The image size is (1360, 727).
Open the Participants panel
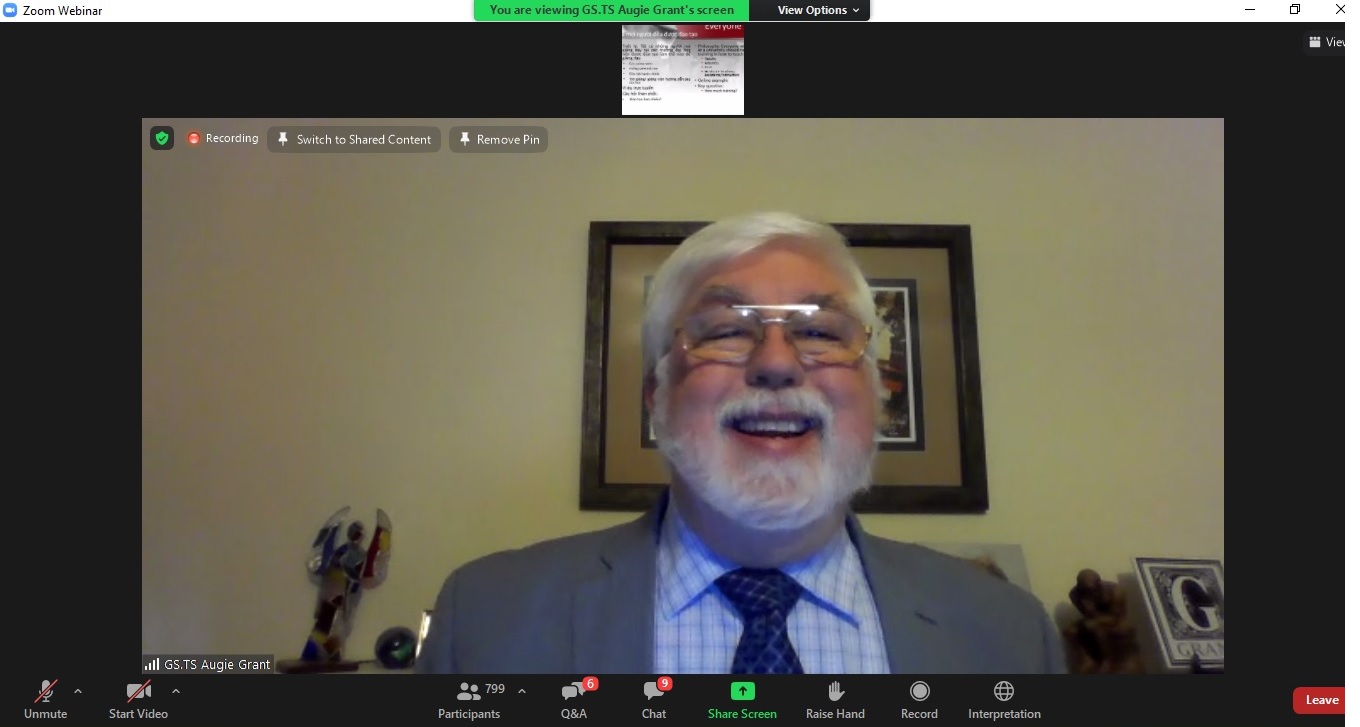click(469, 698)
